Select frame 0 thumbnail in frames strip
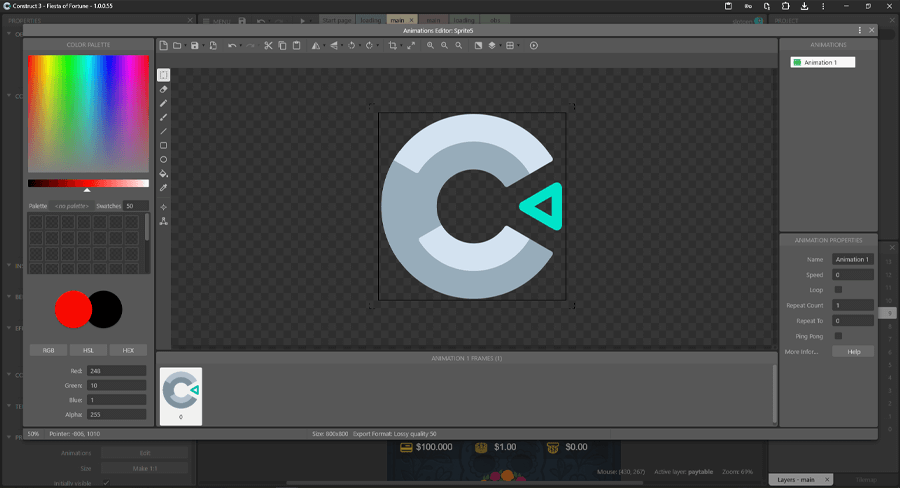Screen dimensions: 900x488 click(181, 394)
